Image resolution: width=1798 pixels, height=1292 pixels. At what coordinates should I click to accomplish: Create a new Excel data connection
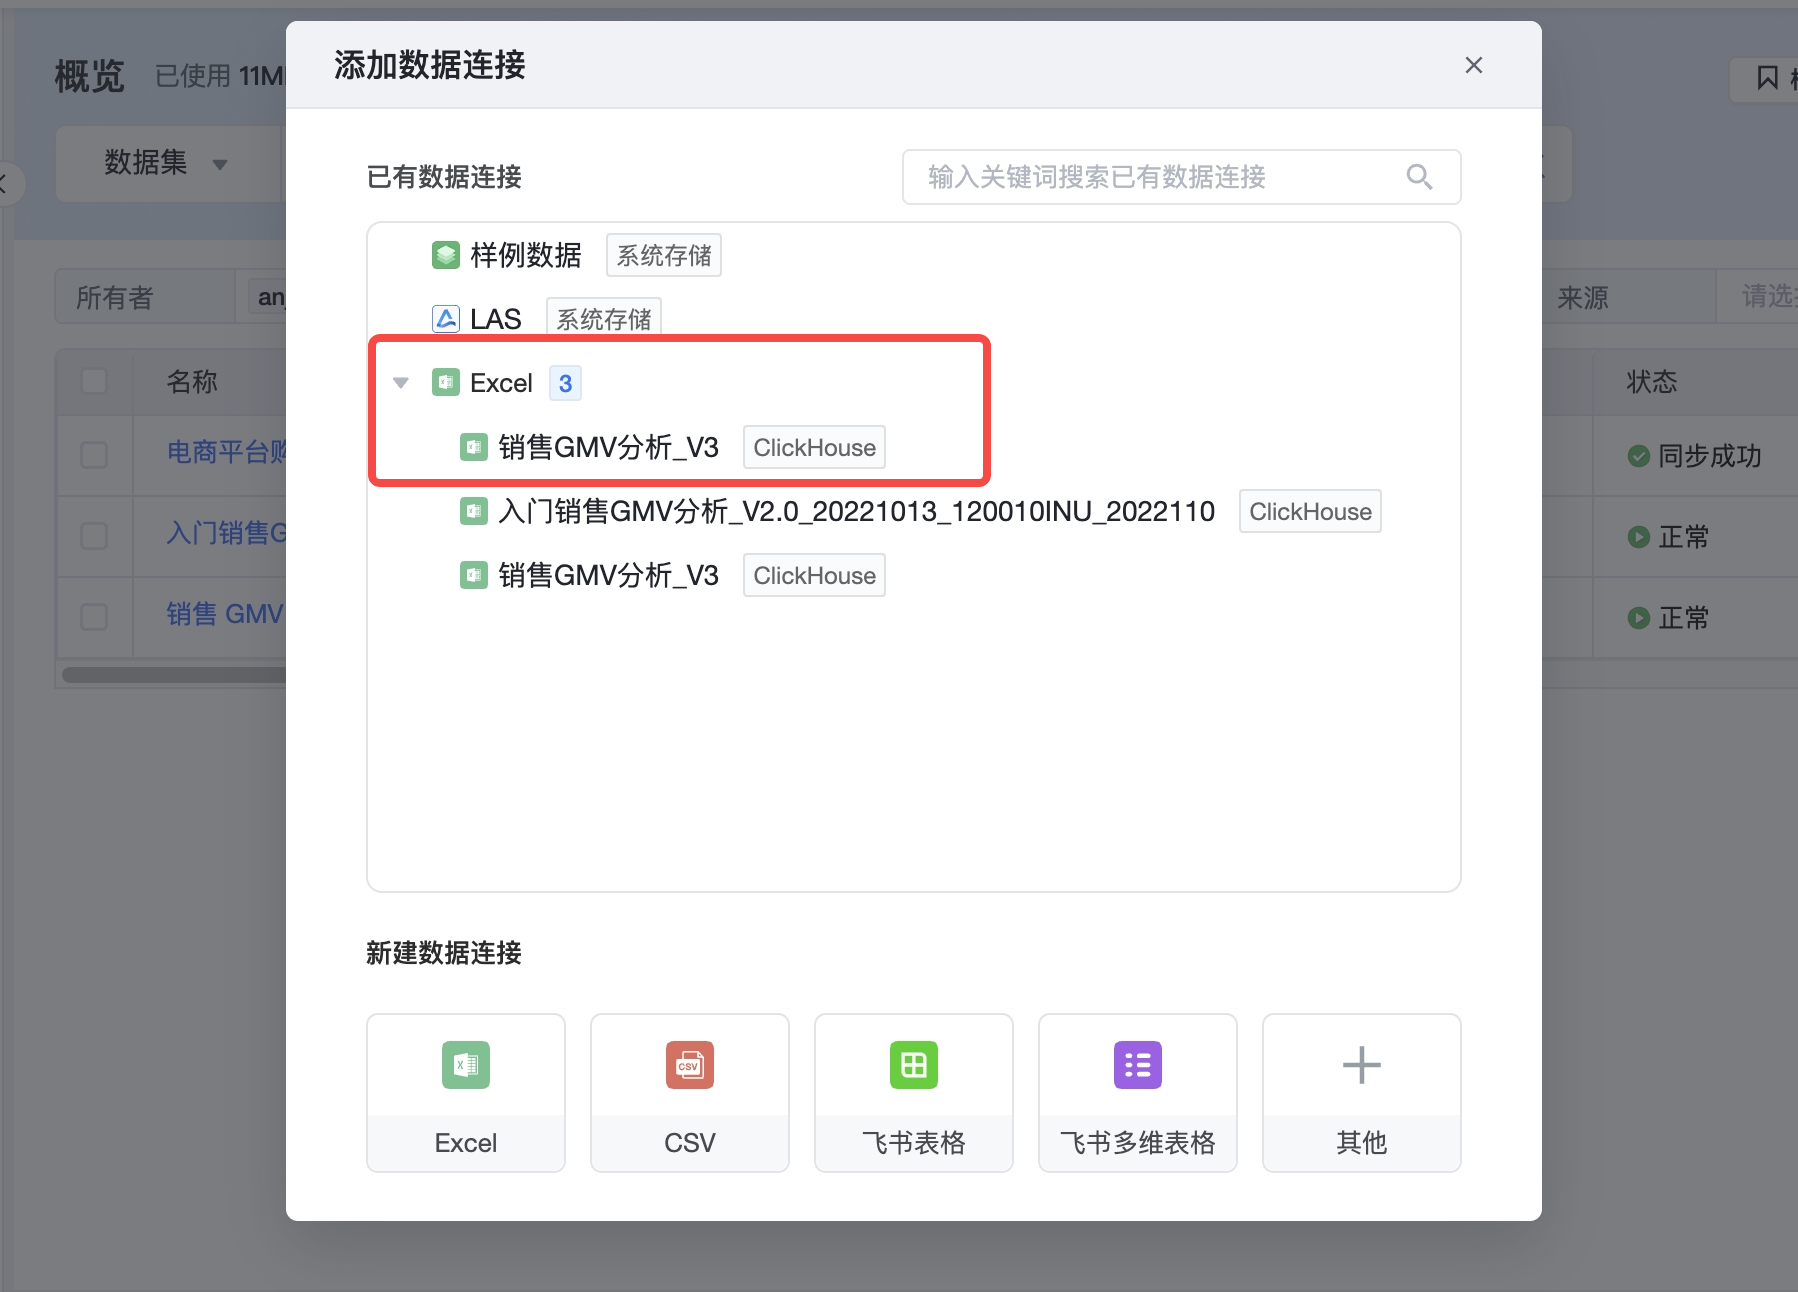tap(466, 1093)
